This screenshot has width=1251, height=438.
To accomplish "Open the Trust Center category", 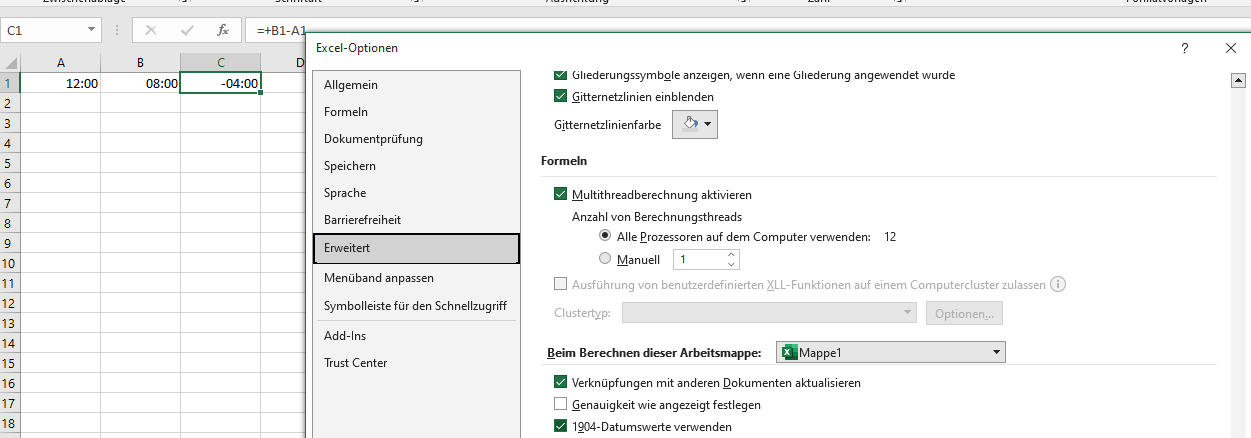I will [x=416, y=363].
